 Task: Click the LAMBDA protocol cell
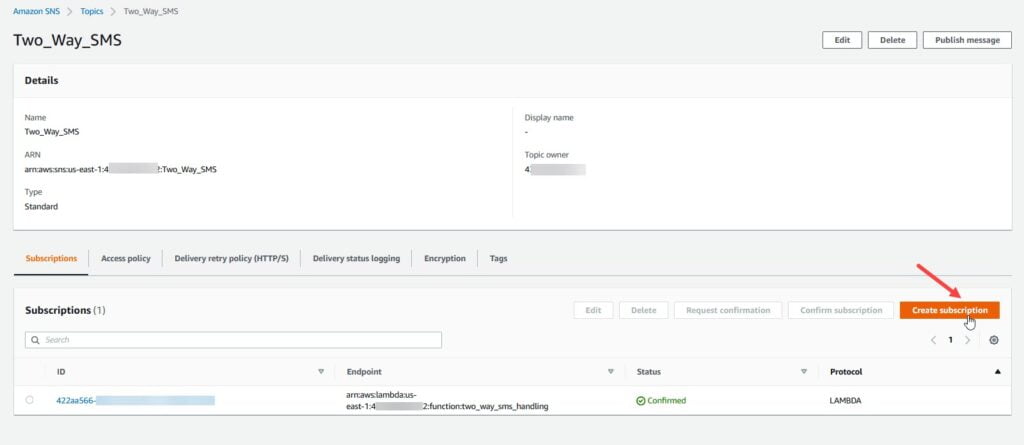tap(845, 401)
